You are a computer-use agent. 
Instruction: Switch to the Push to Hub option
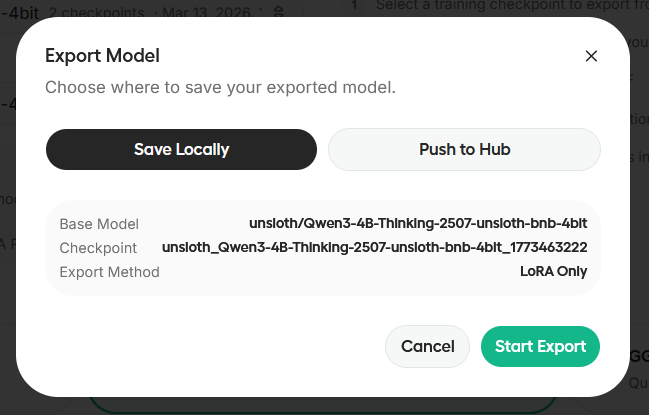click(464, 150)
